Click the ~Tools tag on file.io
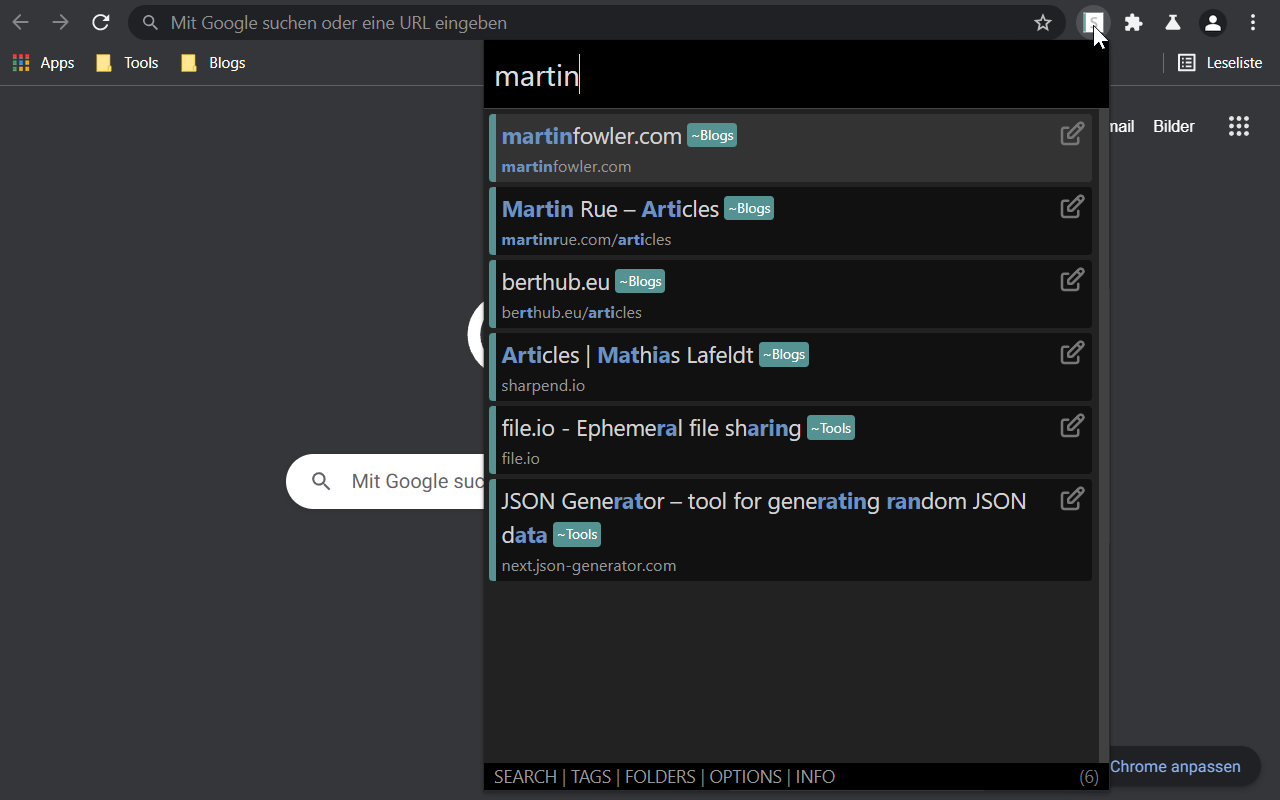The image size is (1280, 800). click(831, 429)
